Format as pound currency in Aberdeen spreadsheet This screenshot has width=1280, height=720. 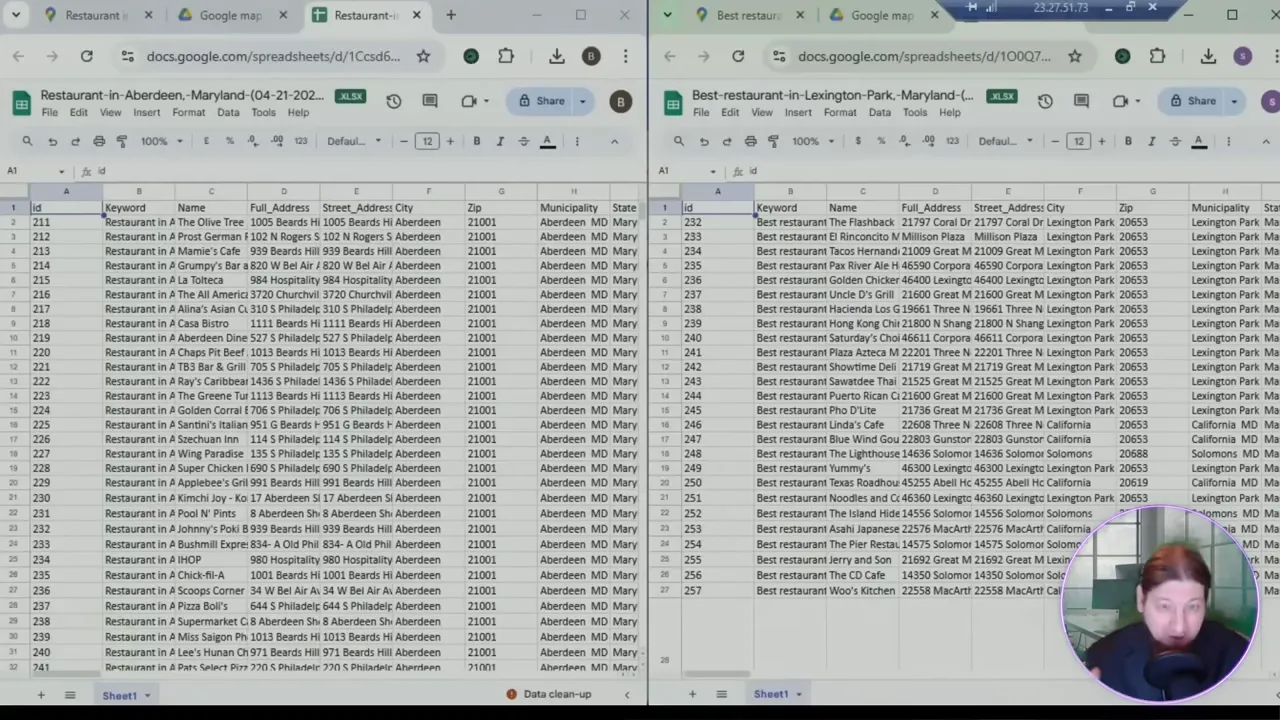point(206,141)
